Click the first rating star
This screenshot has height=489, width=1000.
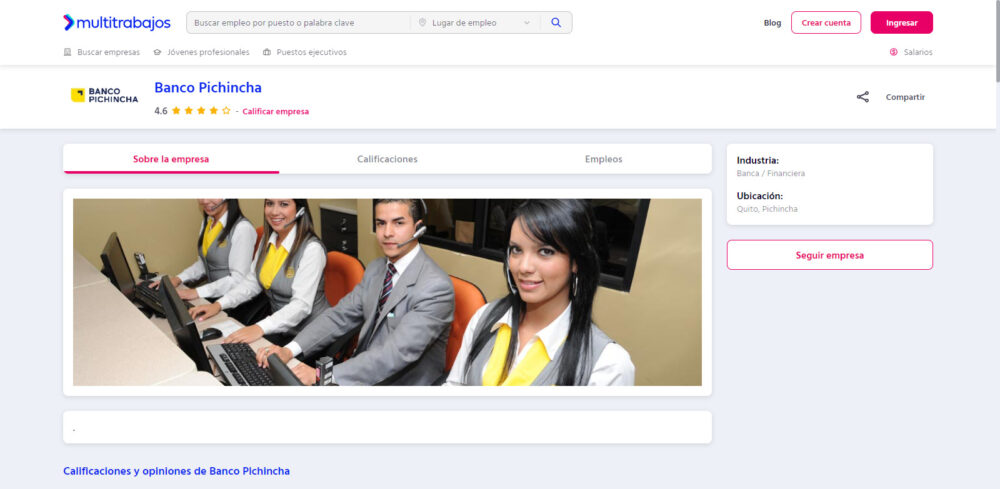176,111
